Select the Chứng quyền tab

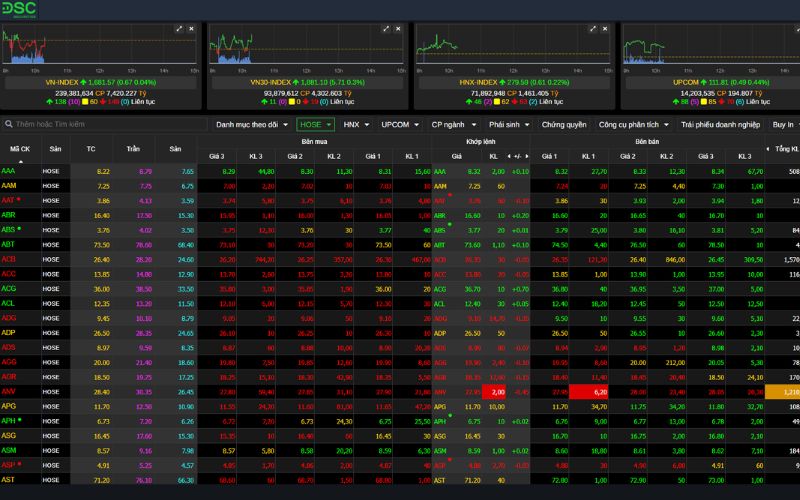(564, 124)
